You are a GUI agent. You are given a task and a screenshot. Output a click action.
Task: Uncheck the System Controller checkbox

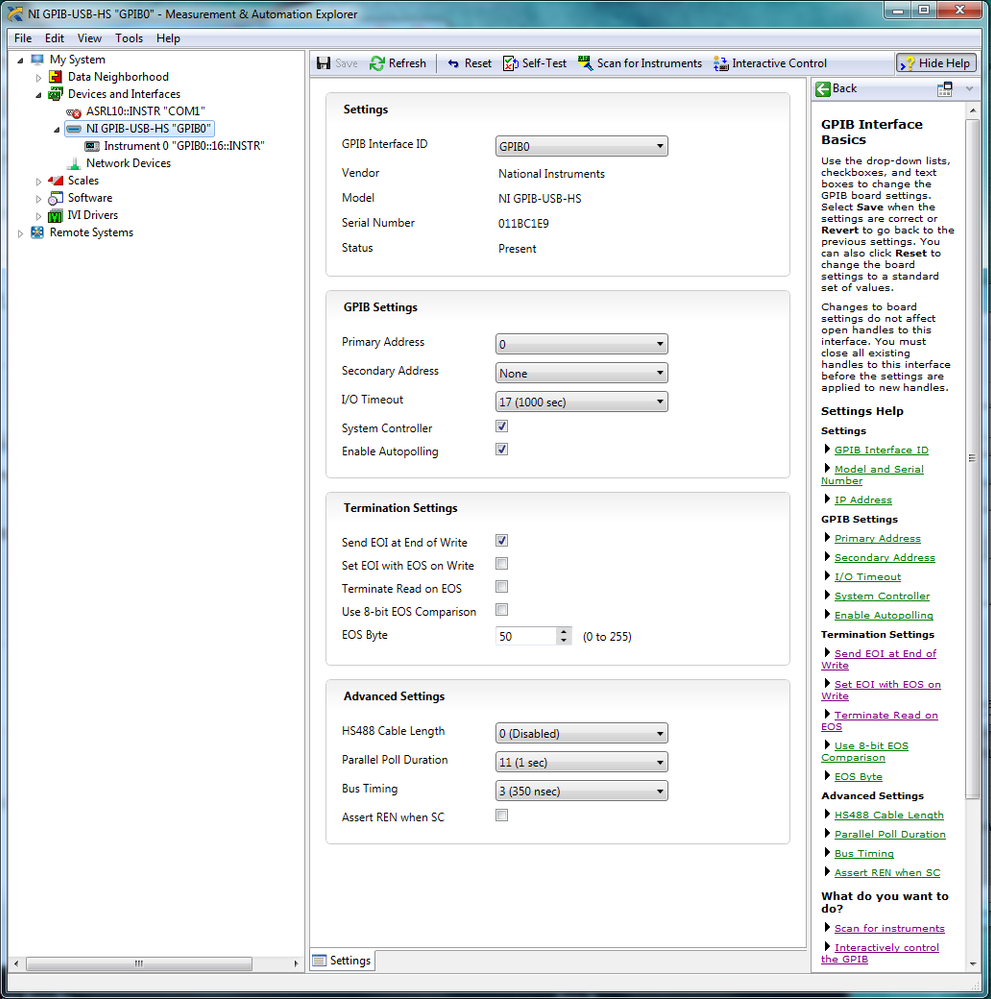point(502,426)
